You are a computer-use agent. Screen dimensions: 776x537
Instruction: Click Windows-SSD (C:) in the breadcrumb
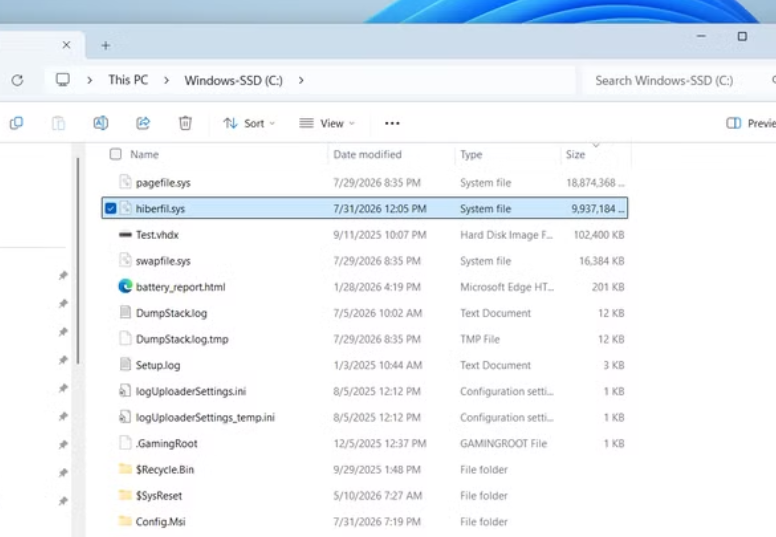tap(234, 80)
